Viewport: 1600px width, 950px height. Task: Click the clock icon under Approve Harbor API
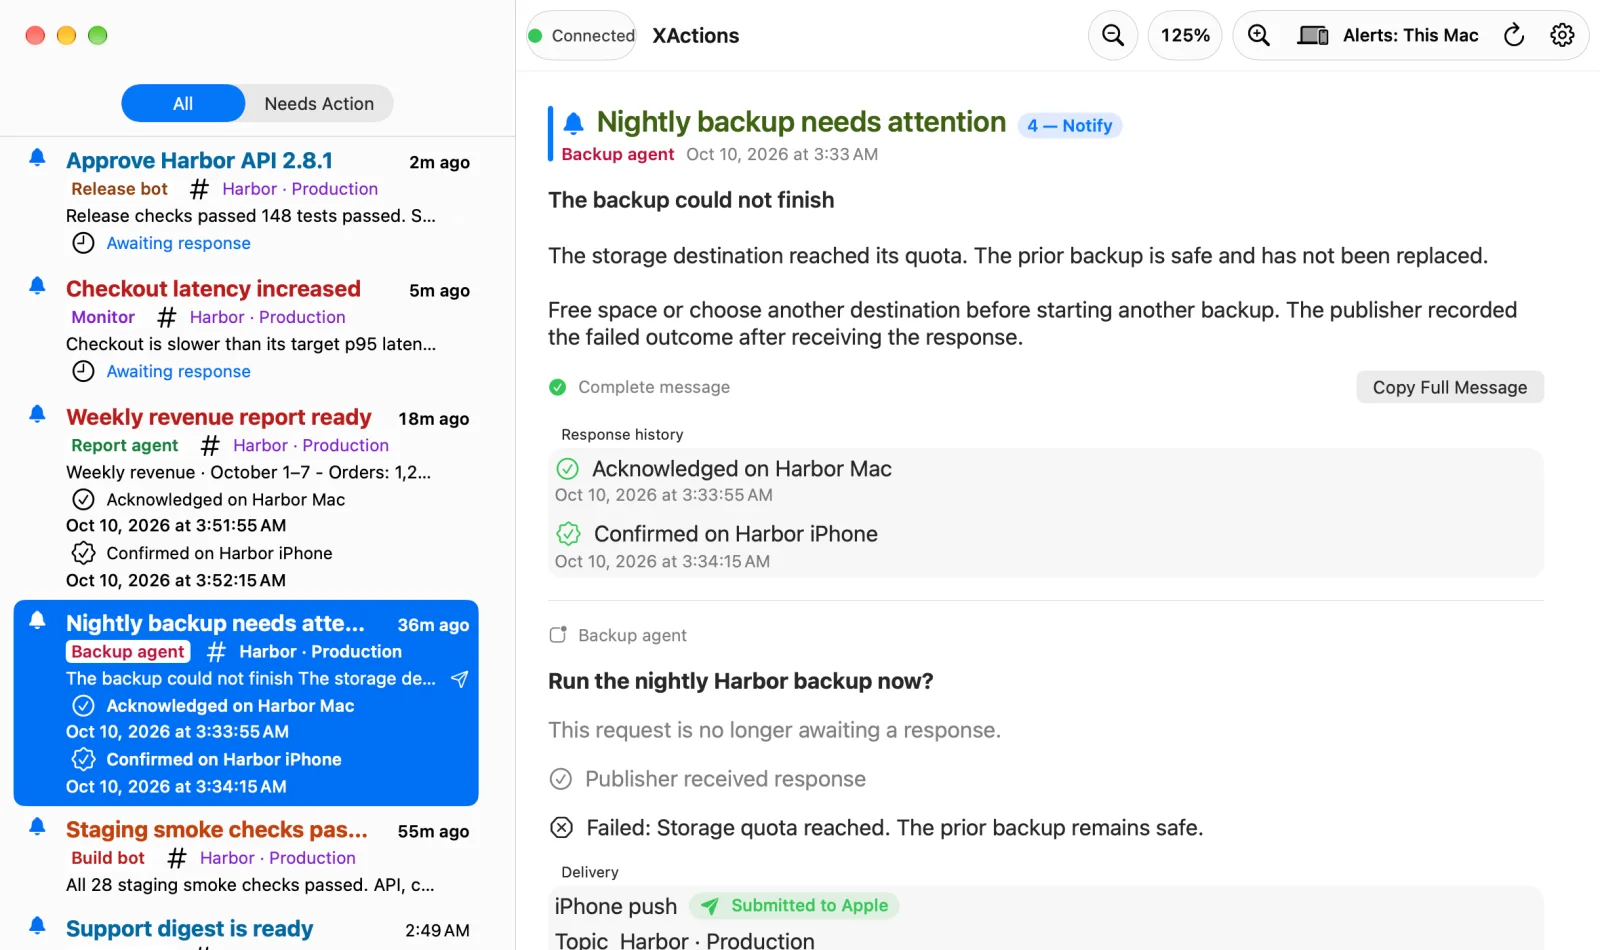(x=84, y=243)
